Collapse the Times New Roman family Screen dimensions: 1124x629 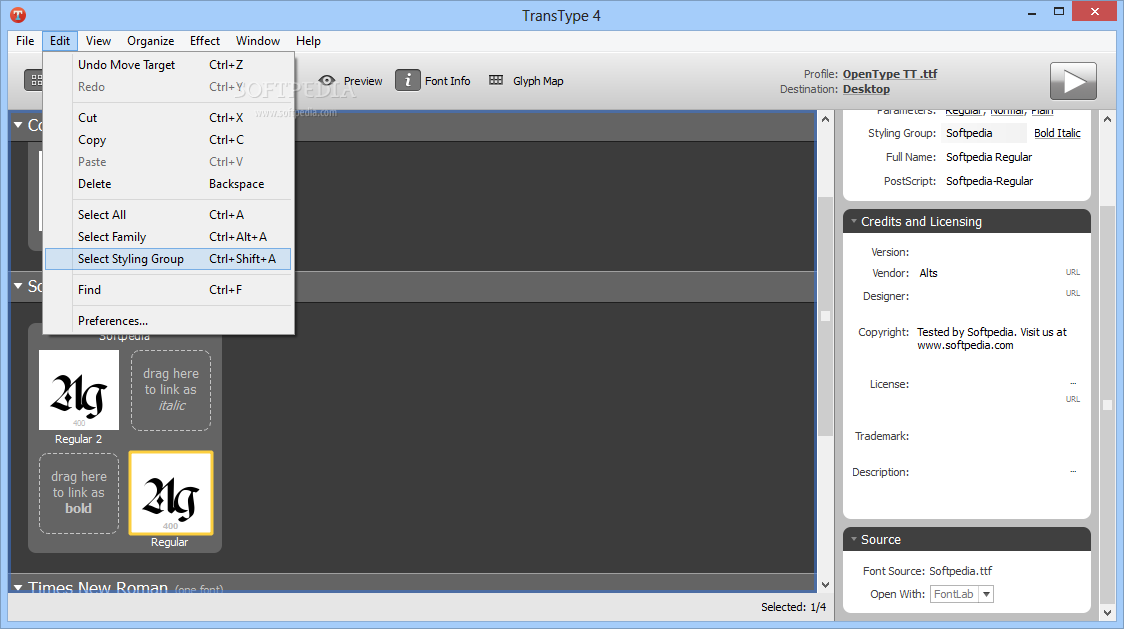tap(18, 587)
